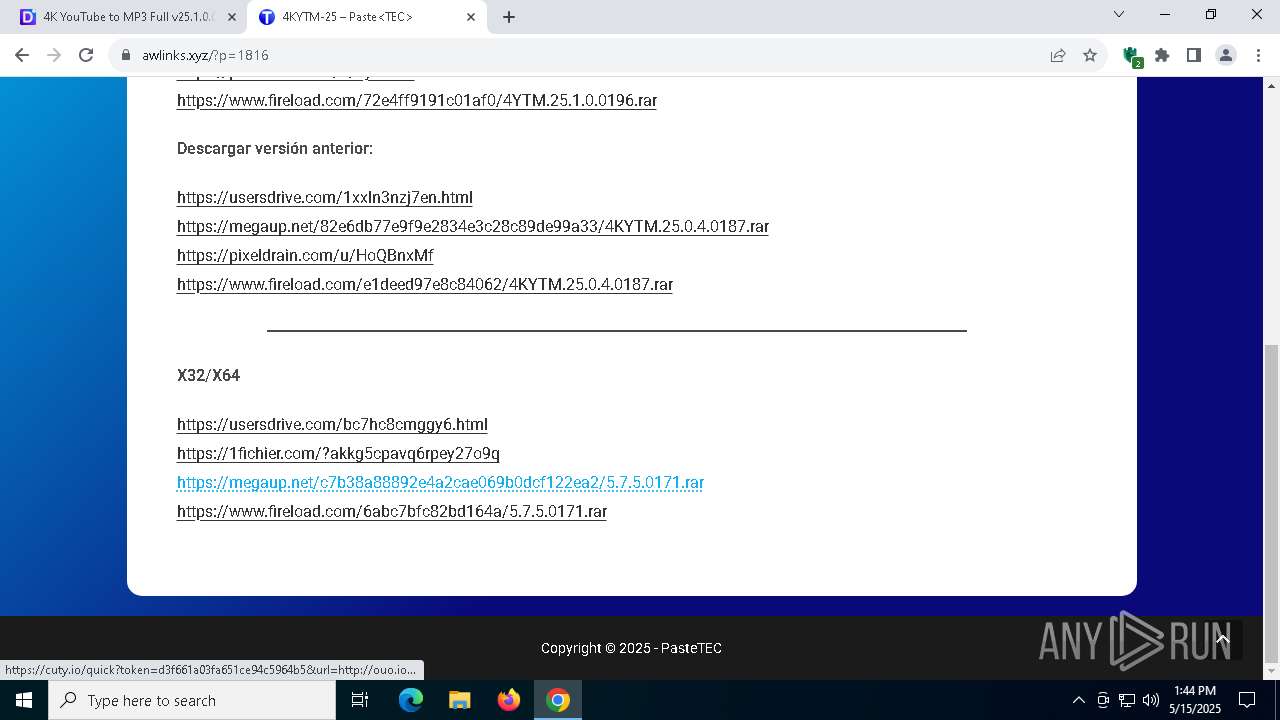Open the Extensions puzzle icon
Viewport: 1280px width, 720px height.
coord(1162,55)
